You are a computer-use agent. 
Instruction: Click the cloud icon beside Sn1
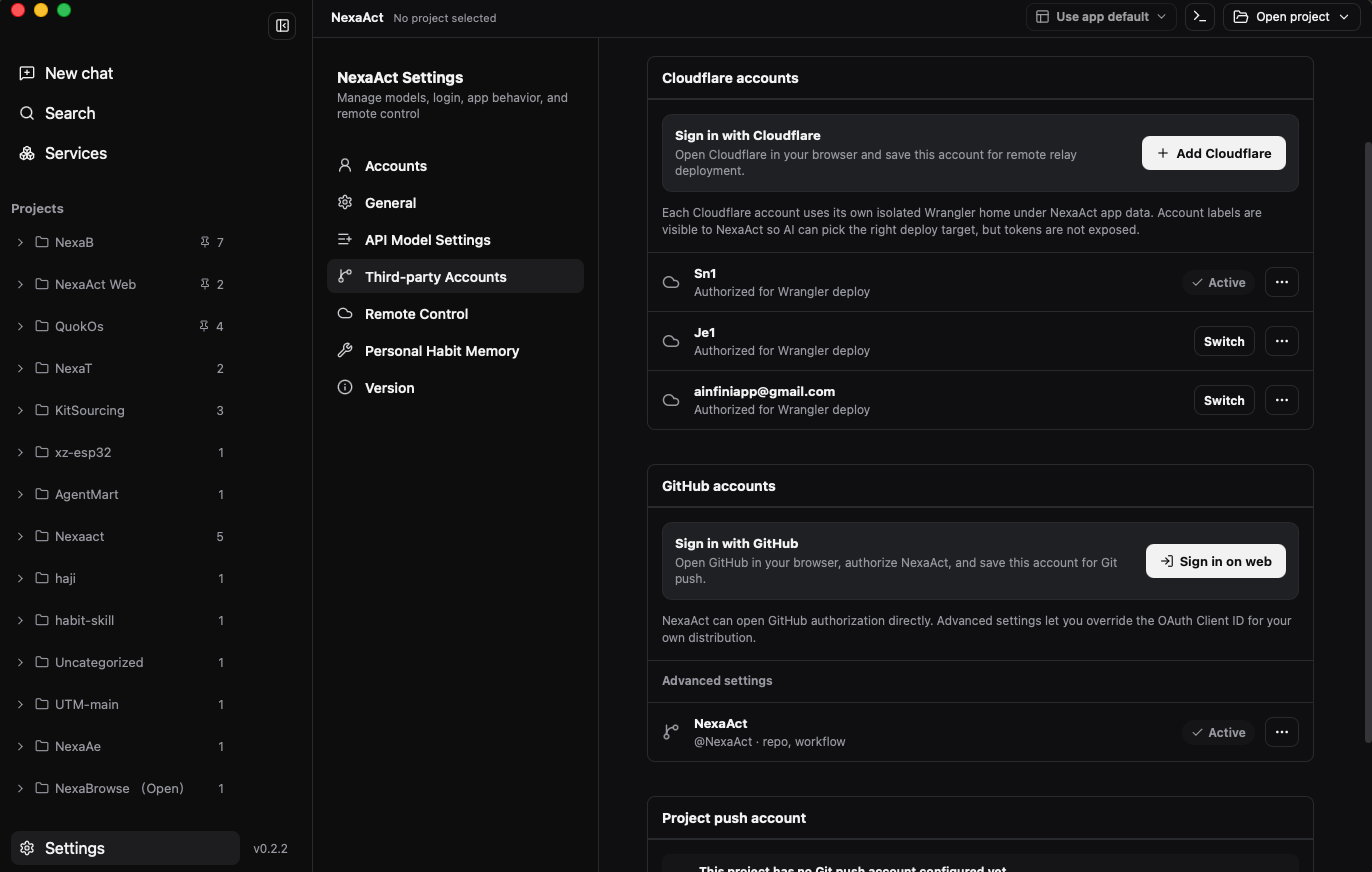671,282
